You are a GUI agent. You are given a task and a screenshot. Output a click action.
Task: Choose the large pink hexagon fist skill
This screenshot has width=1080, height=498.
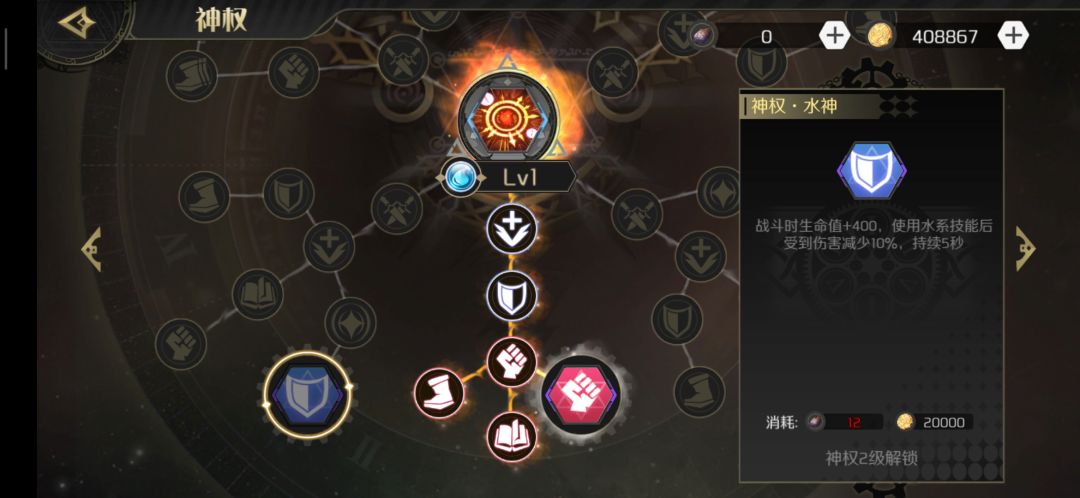(581, 395)
